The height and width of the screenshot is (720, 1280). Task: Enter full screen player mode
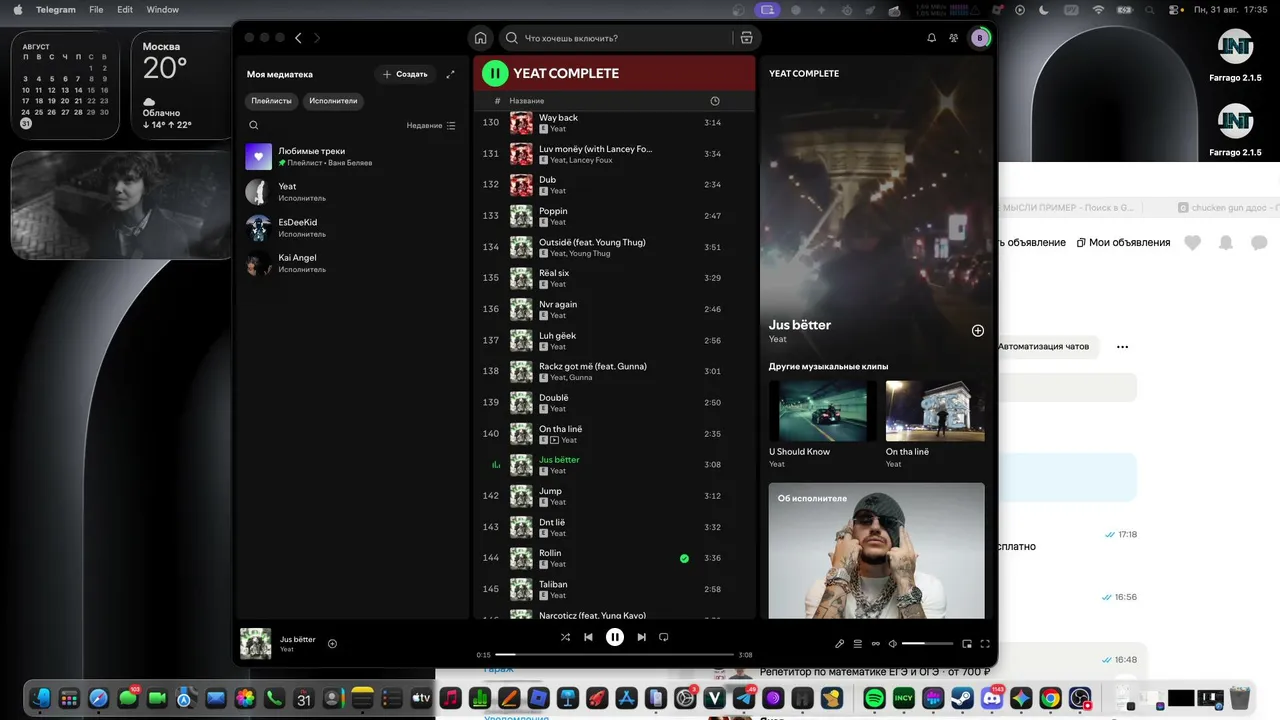click(x=985, y=644)
